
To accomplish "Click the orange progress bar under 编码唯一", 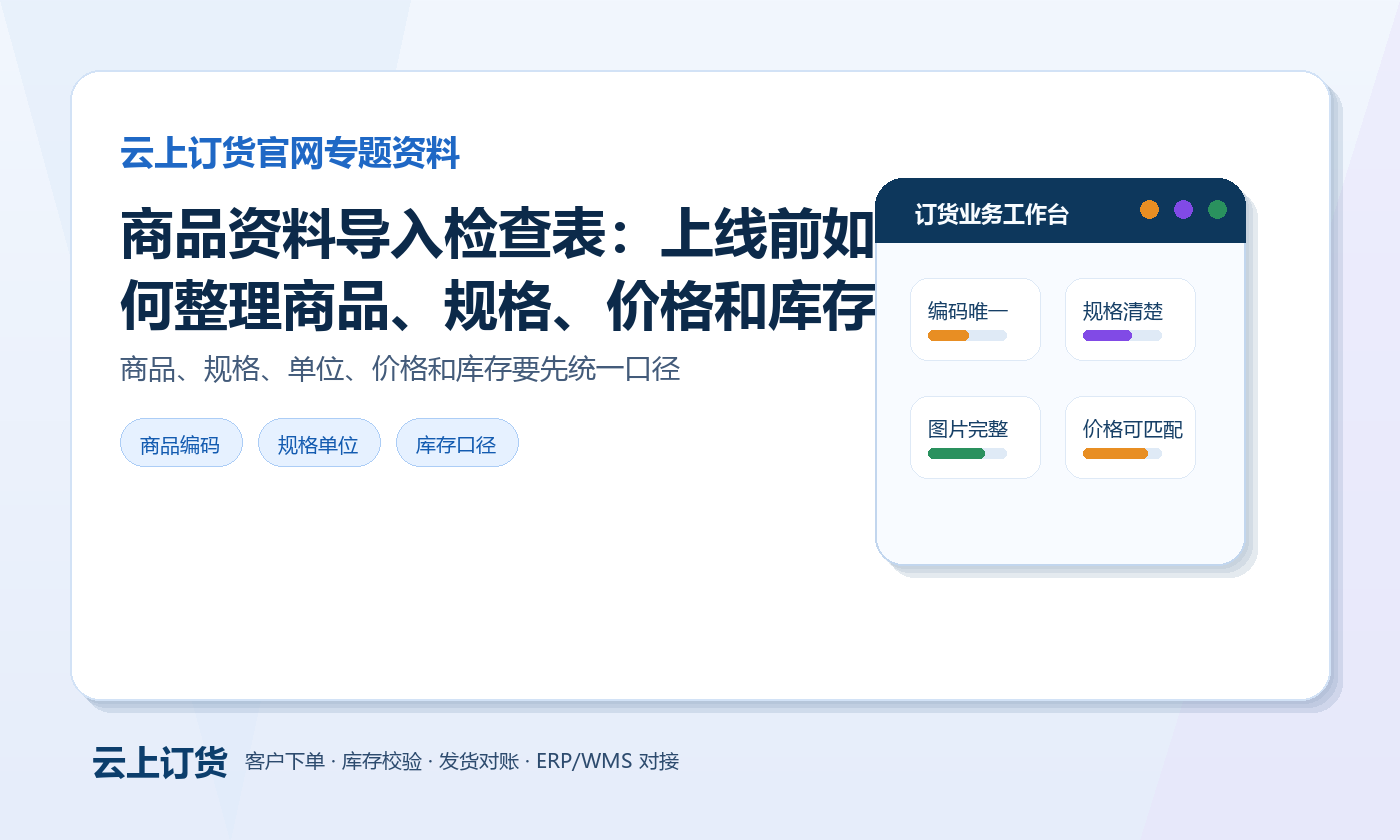I will [x=948, y=335].
